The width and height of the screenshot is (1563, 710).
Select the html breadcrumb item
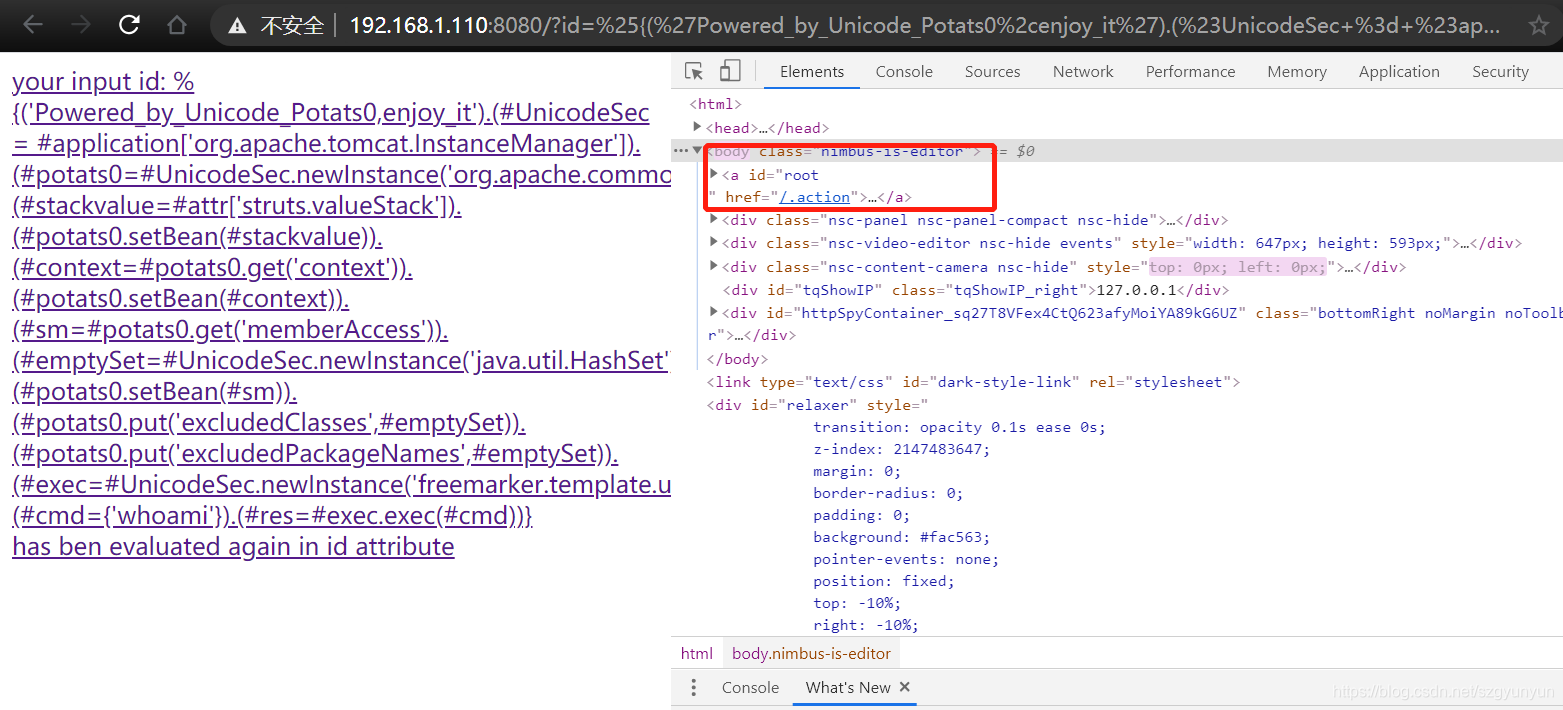tap(697, 654)
